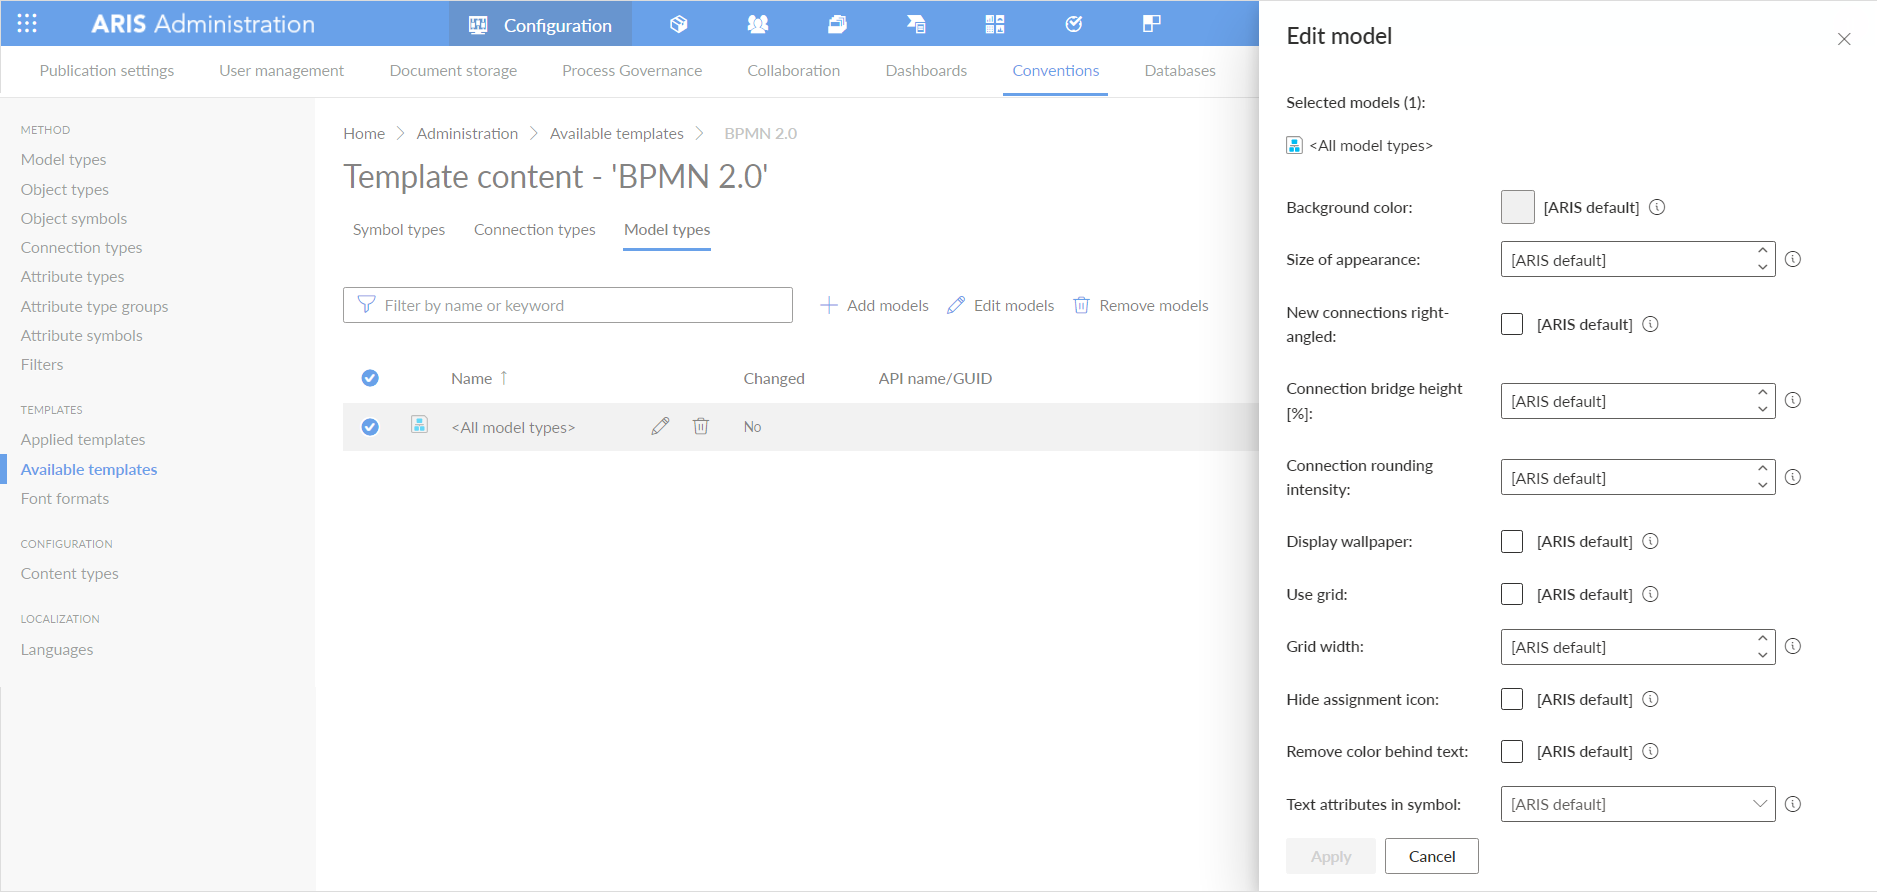Click Cancel in Edit model panel
1877x892 pixels.
pyautogui.click(x=1432, y=856)
